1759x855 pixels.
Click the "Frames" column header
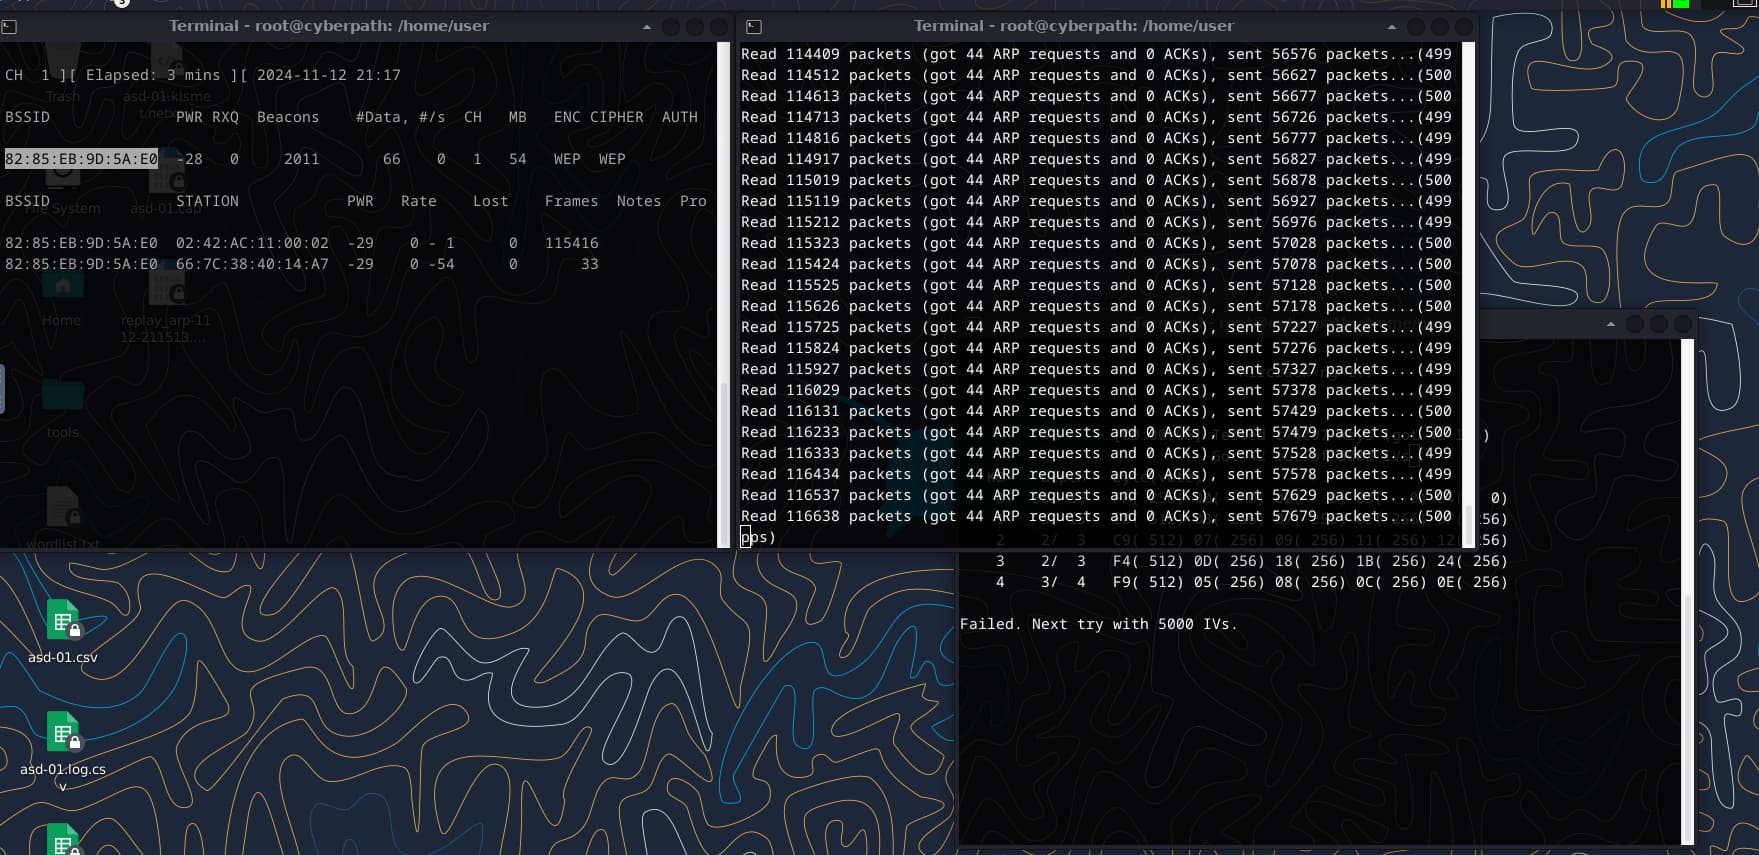point(571,201)
